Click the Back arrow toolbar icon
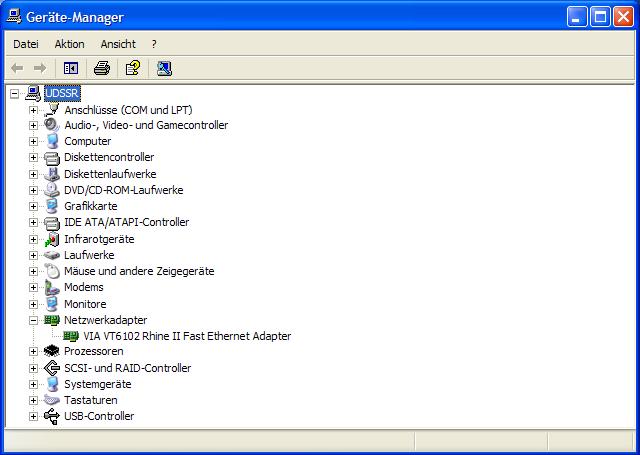Viewport: 640px width, 455px height. [17, 68]
